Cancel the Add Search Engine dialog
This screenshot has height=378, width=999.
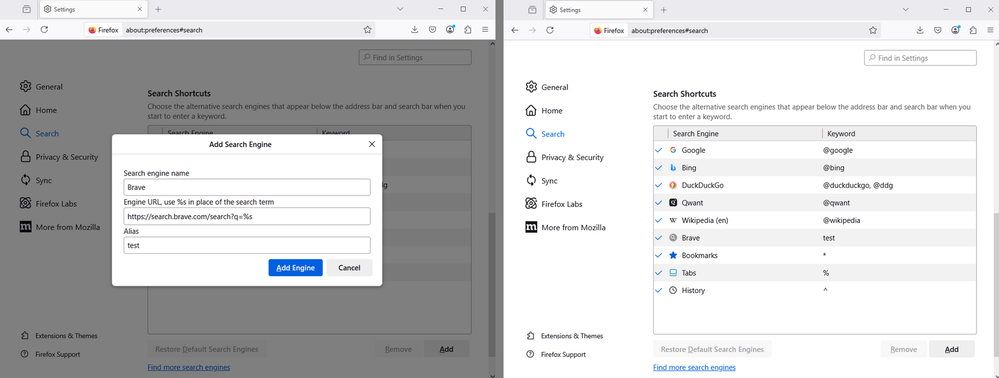[x=349, y=268]
